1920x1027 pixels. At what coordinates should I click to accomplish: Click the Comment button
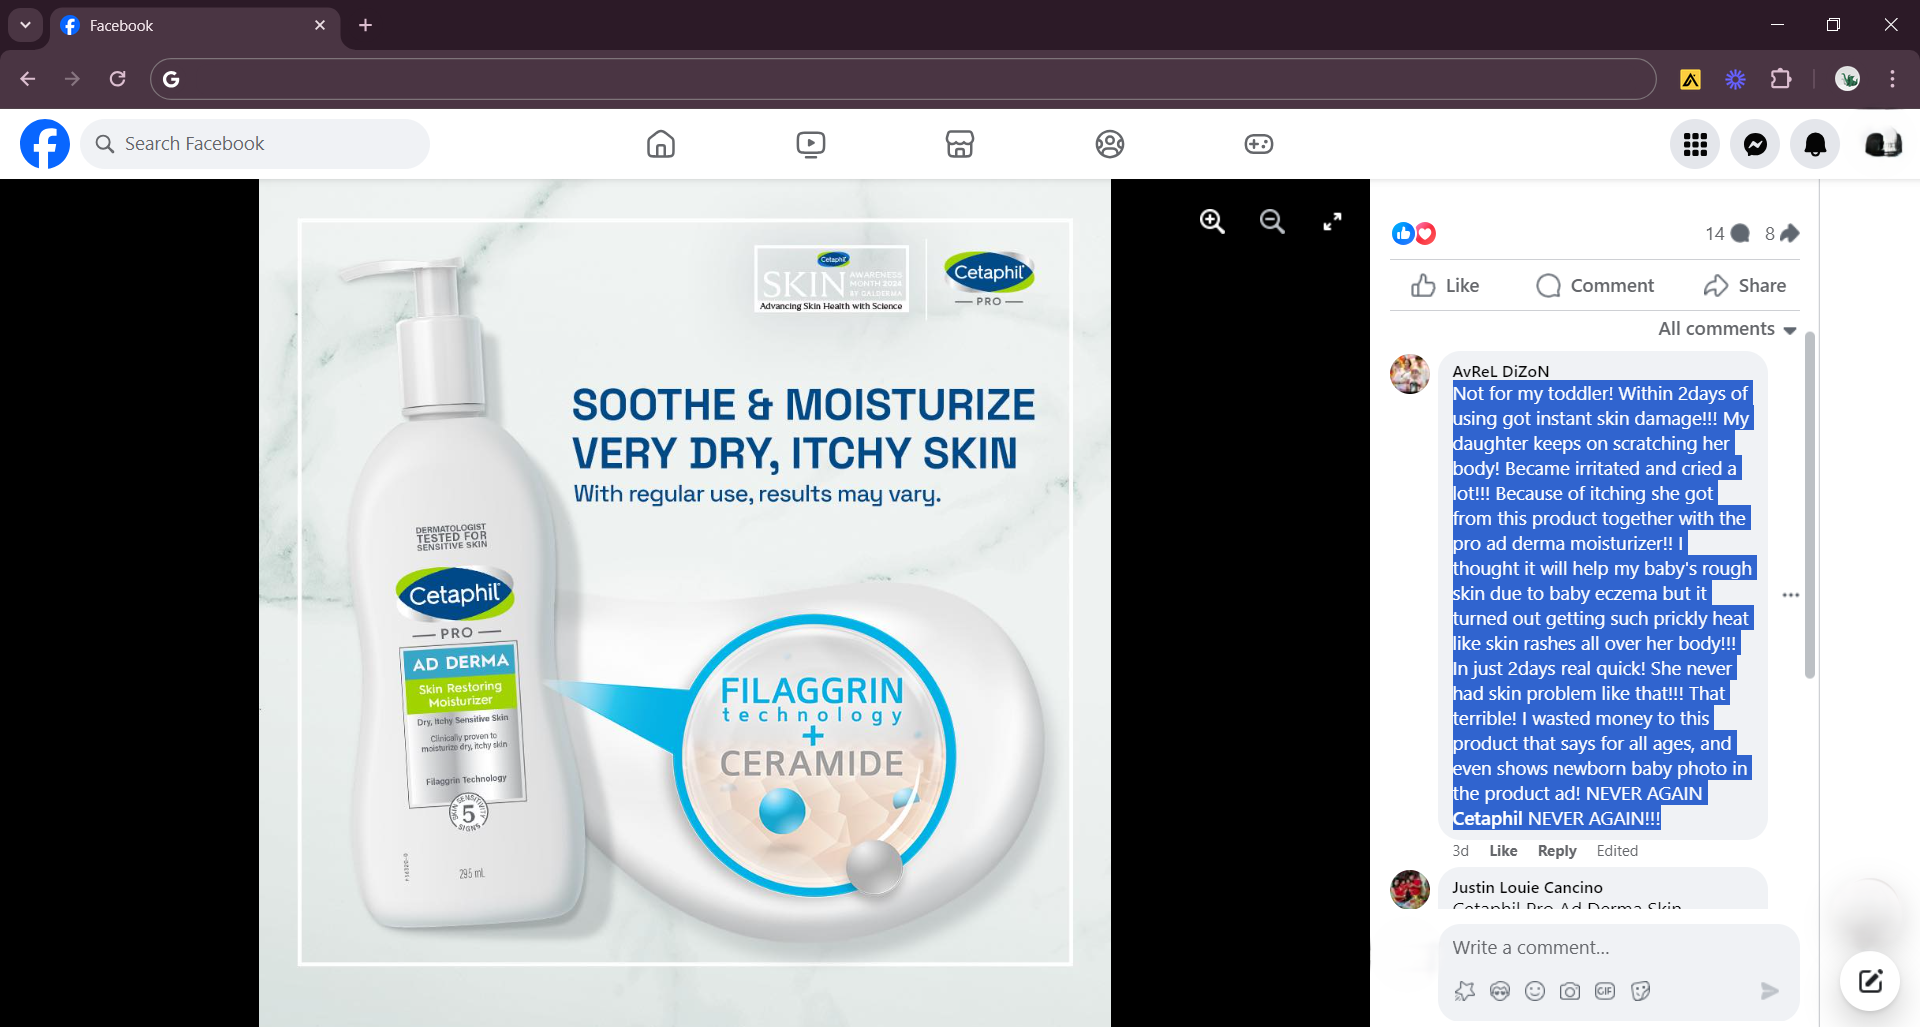pyautogui.click(x=1595, y=286)
